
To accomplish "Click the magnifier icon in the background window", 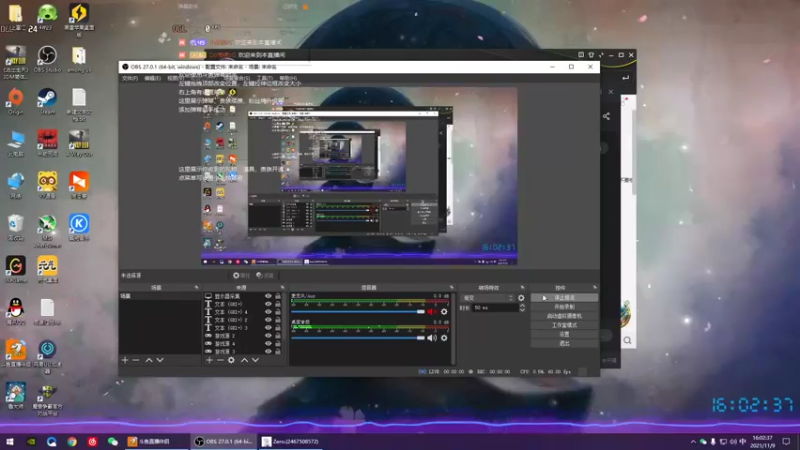I will [x=628, y=341].
